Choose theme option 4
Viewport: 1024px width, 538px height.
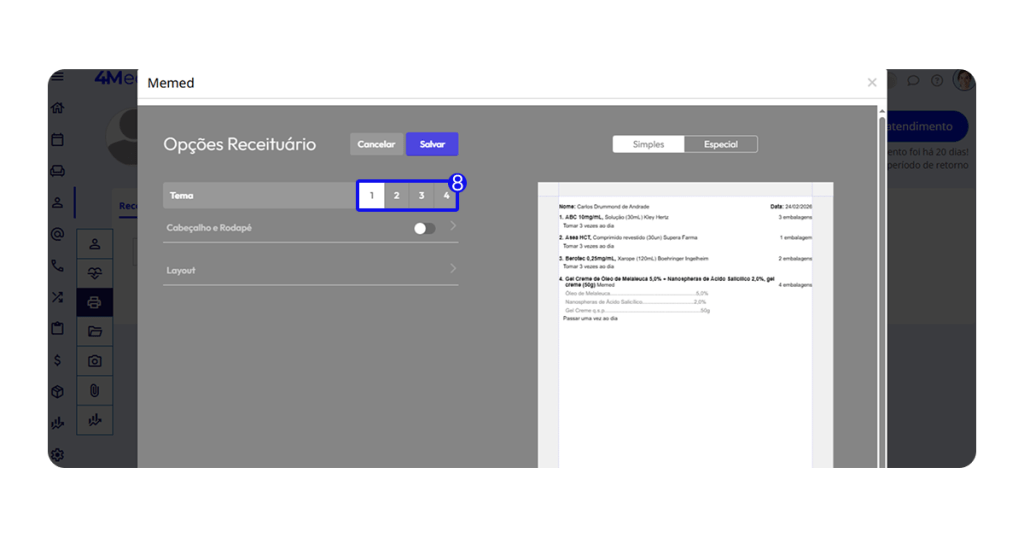446,195
